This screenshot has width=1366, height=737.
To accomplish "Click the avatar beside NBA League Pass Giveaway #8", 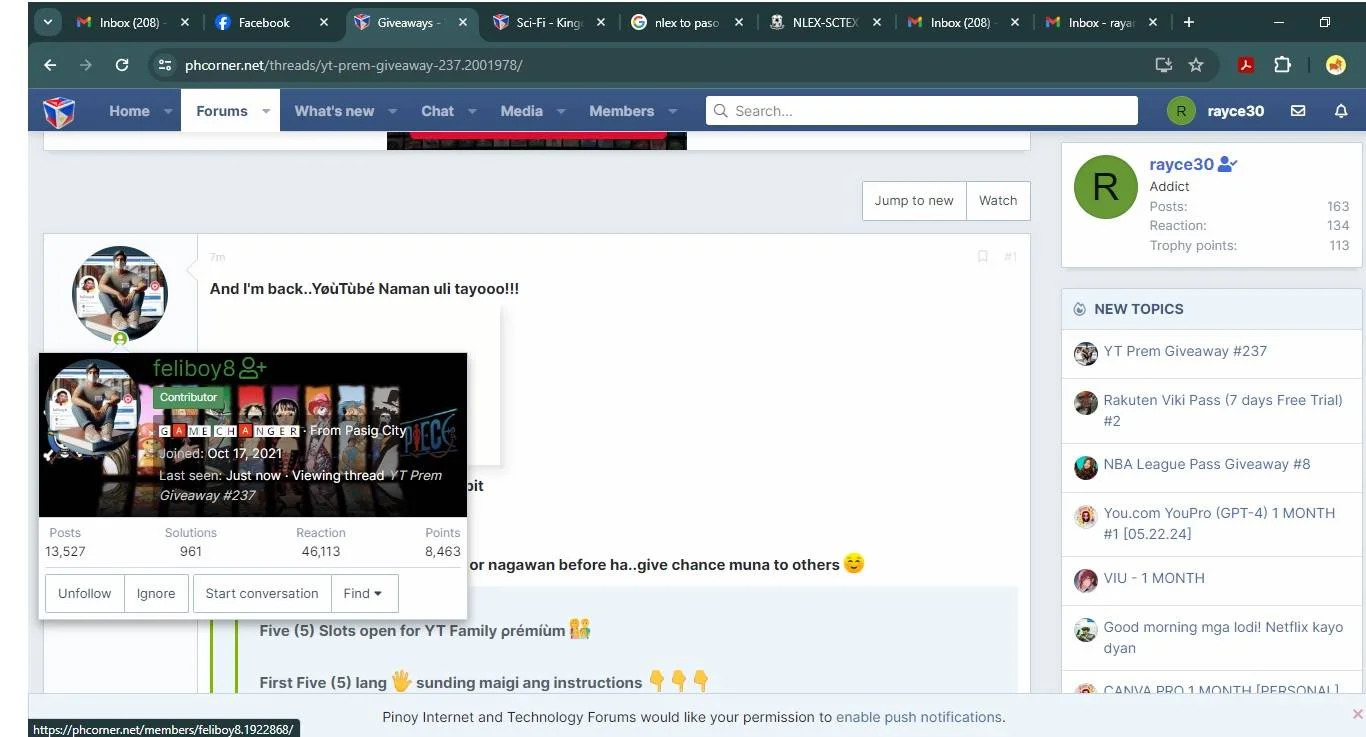I will [x=1086, y=467].
